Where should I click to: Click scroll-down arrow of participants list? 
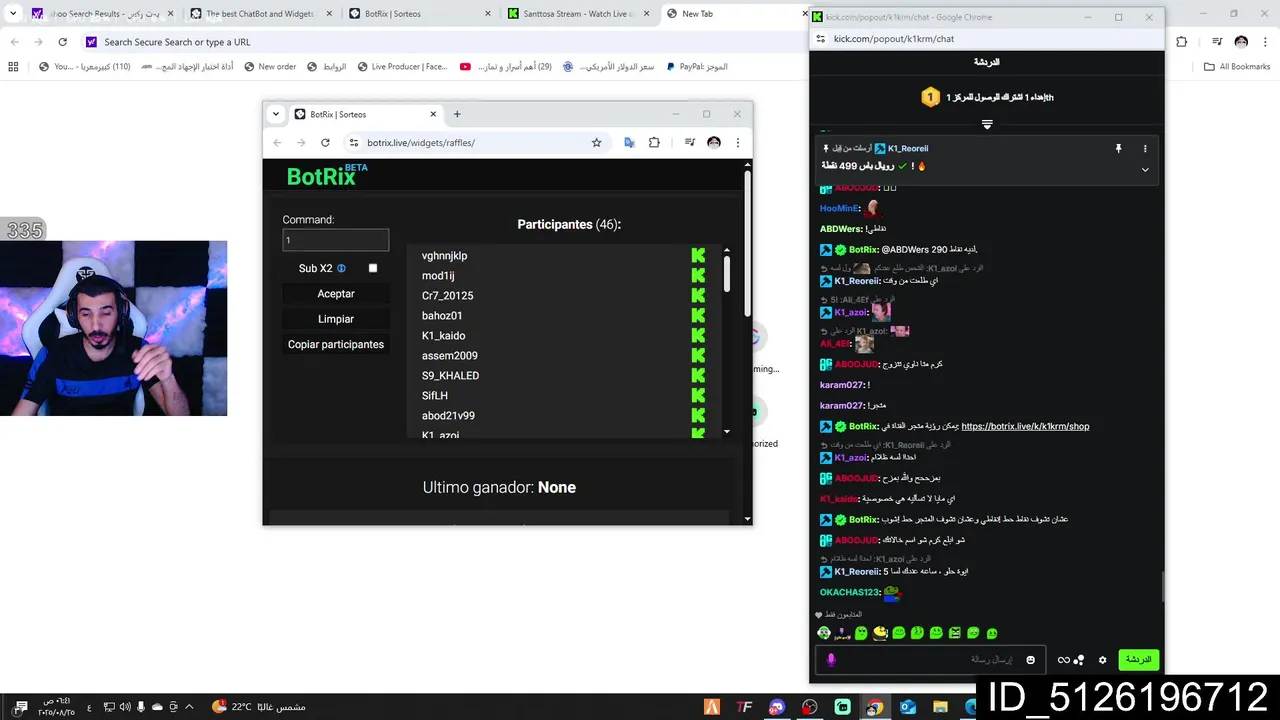tap(727, 432)
